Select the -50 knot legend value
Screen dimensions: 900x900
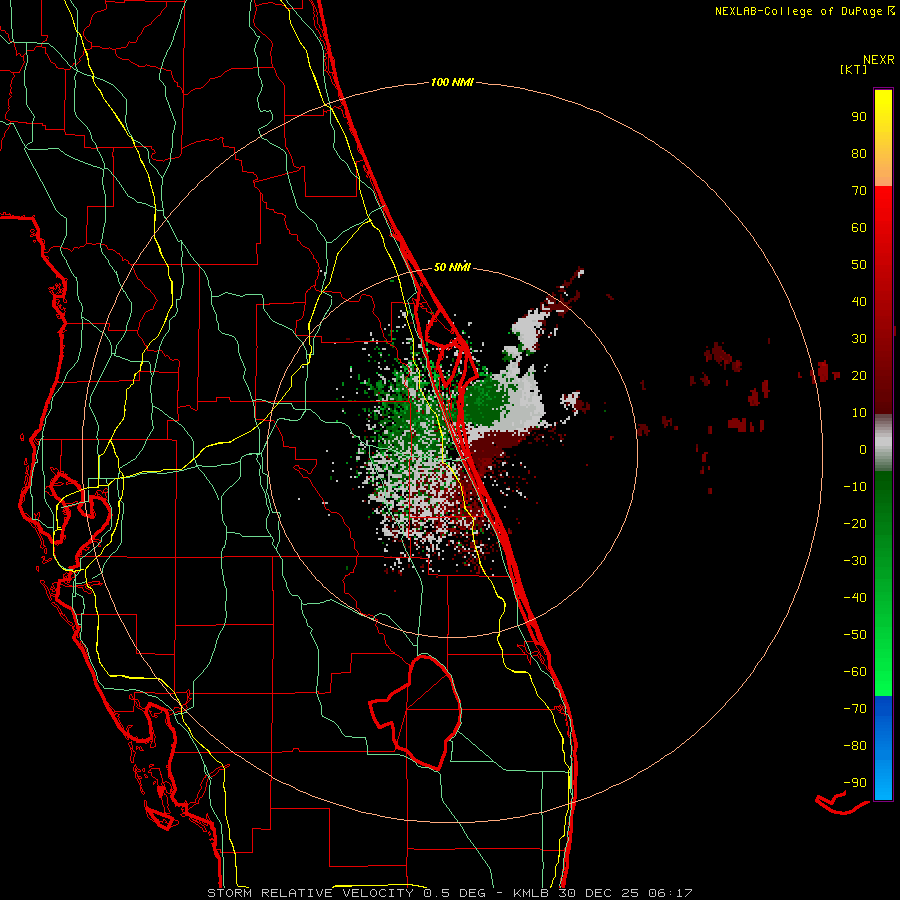click(855, 635)
